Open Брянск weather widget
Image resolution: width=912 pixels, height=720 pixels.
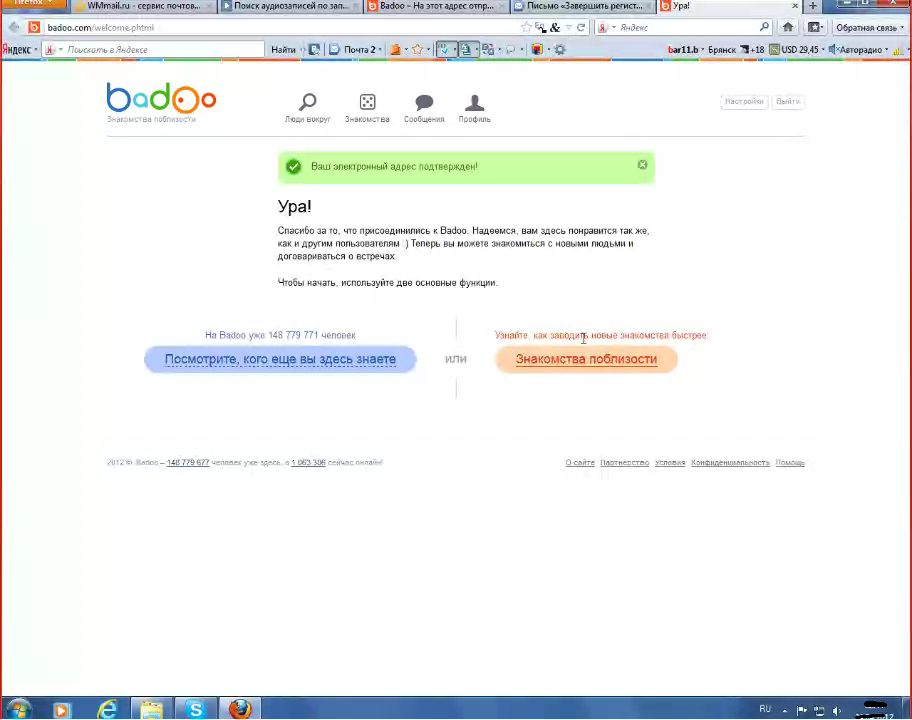tap(736, 49)
